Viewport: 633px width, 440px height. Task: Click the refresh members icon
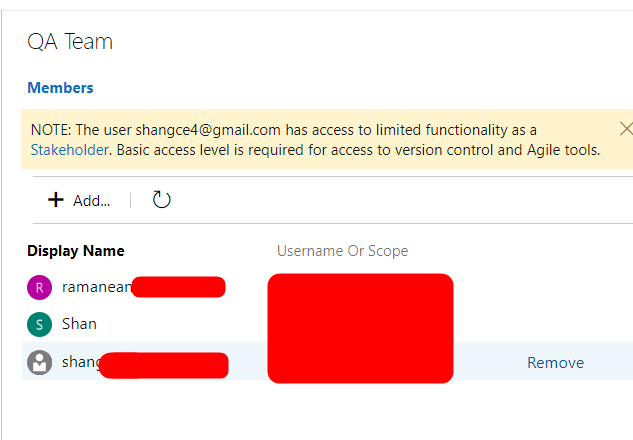pyautogui.click(x=161, y=199)
